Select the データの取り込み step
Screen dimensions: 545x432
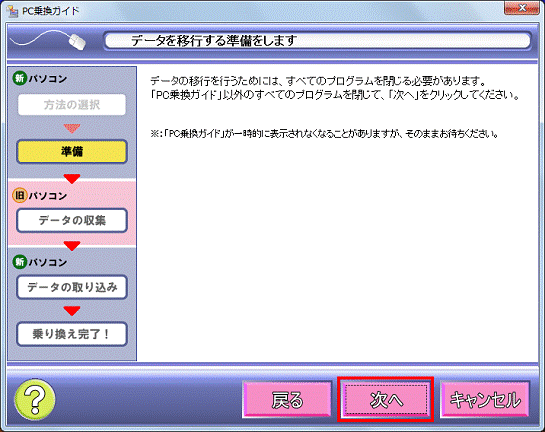point(72,287)
